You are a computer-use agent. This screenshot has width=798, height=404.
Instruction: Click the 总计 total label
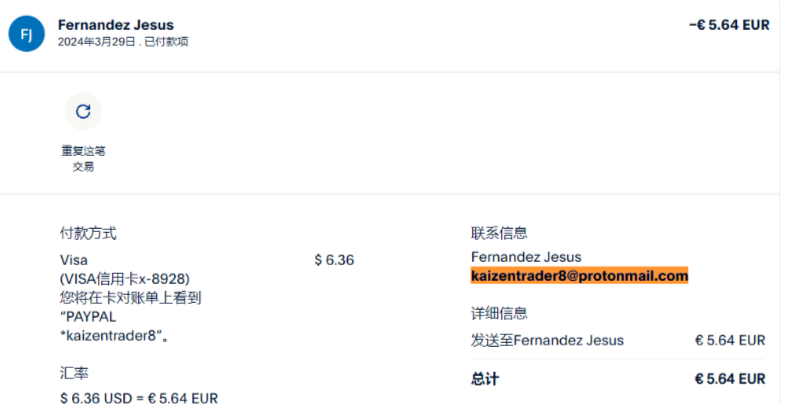point(485,379)
